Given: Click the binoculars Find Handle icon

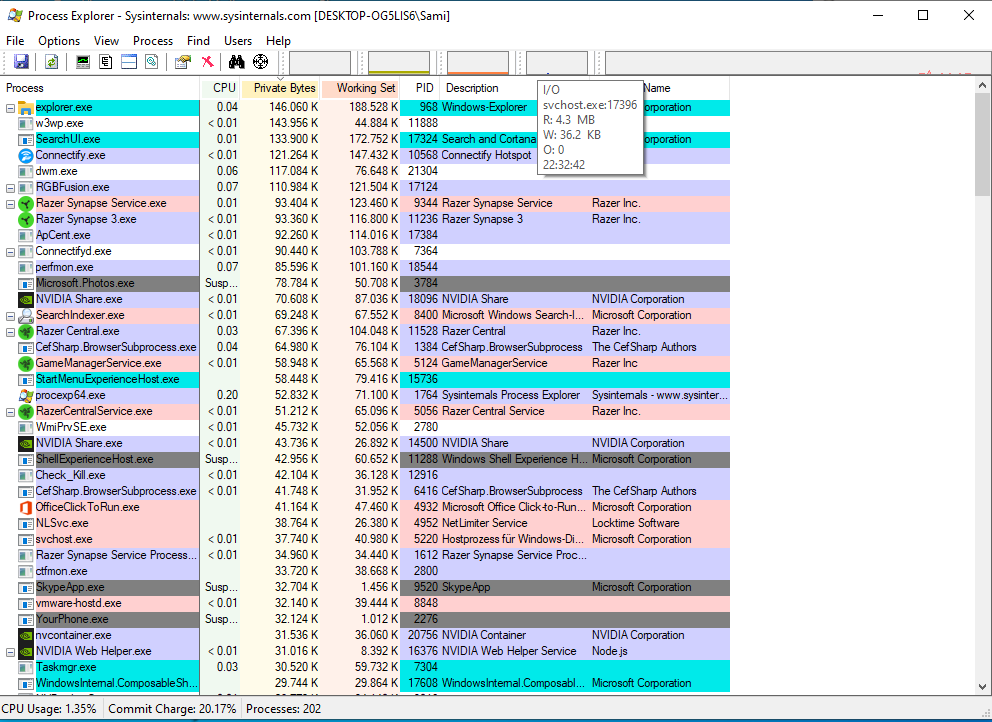Looking at the screenshot, I should (x=237, y=61).
